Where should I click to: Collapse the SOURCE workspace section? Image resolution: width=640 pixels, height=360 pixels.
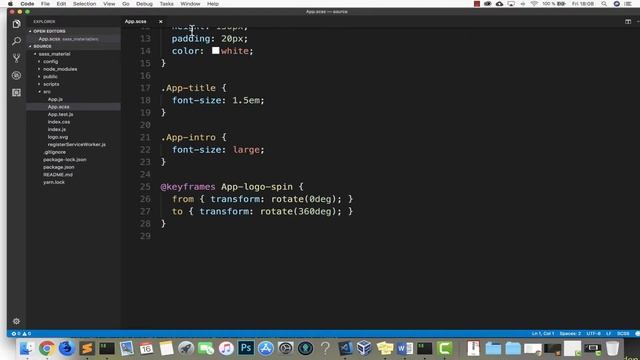pyautogui.click(x=42, y=47)
